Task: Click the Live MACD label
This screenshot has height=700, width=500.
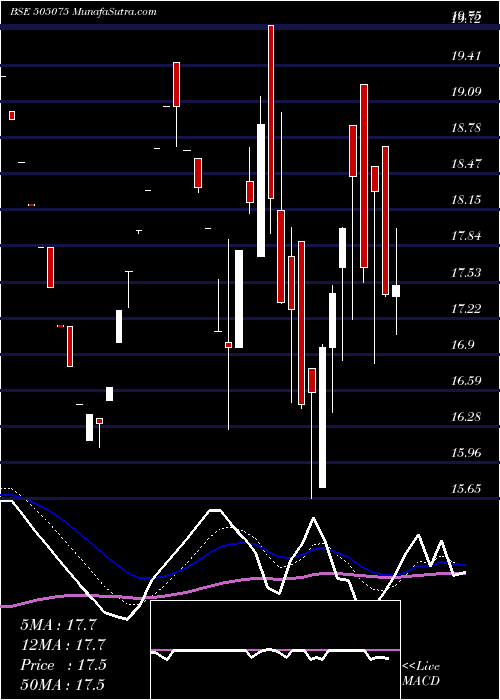Action: coord(421,673)
